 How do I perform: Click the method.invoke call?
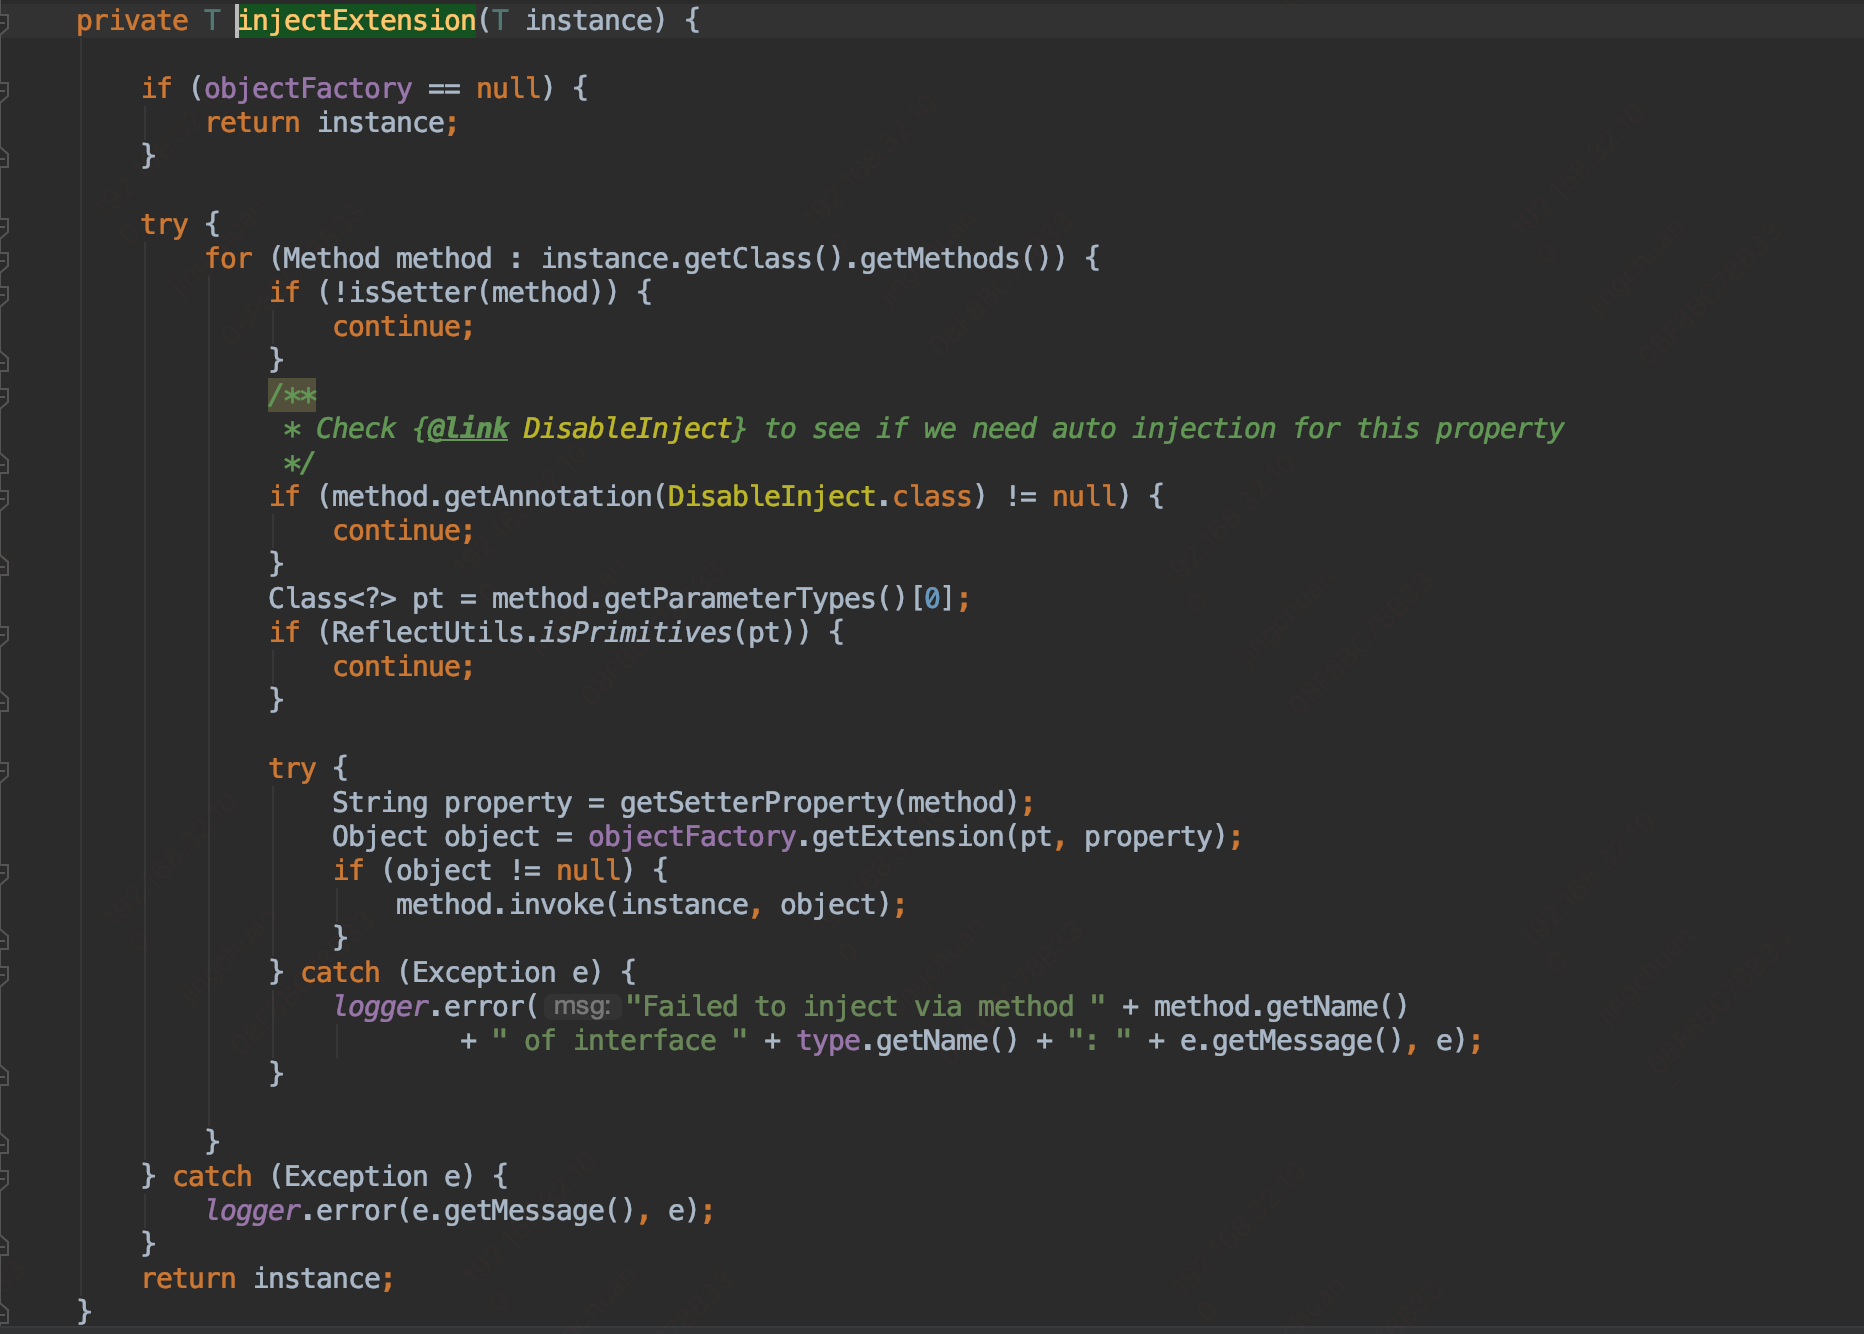point(500,905)
